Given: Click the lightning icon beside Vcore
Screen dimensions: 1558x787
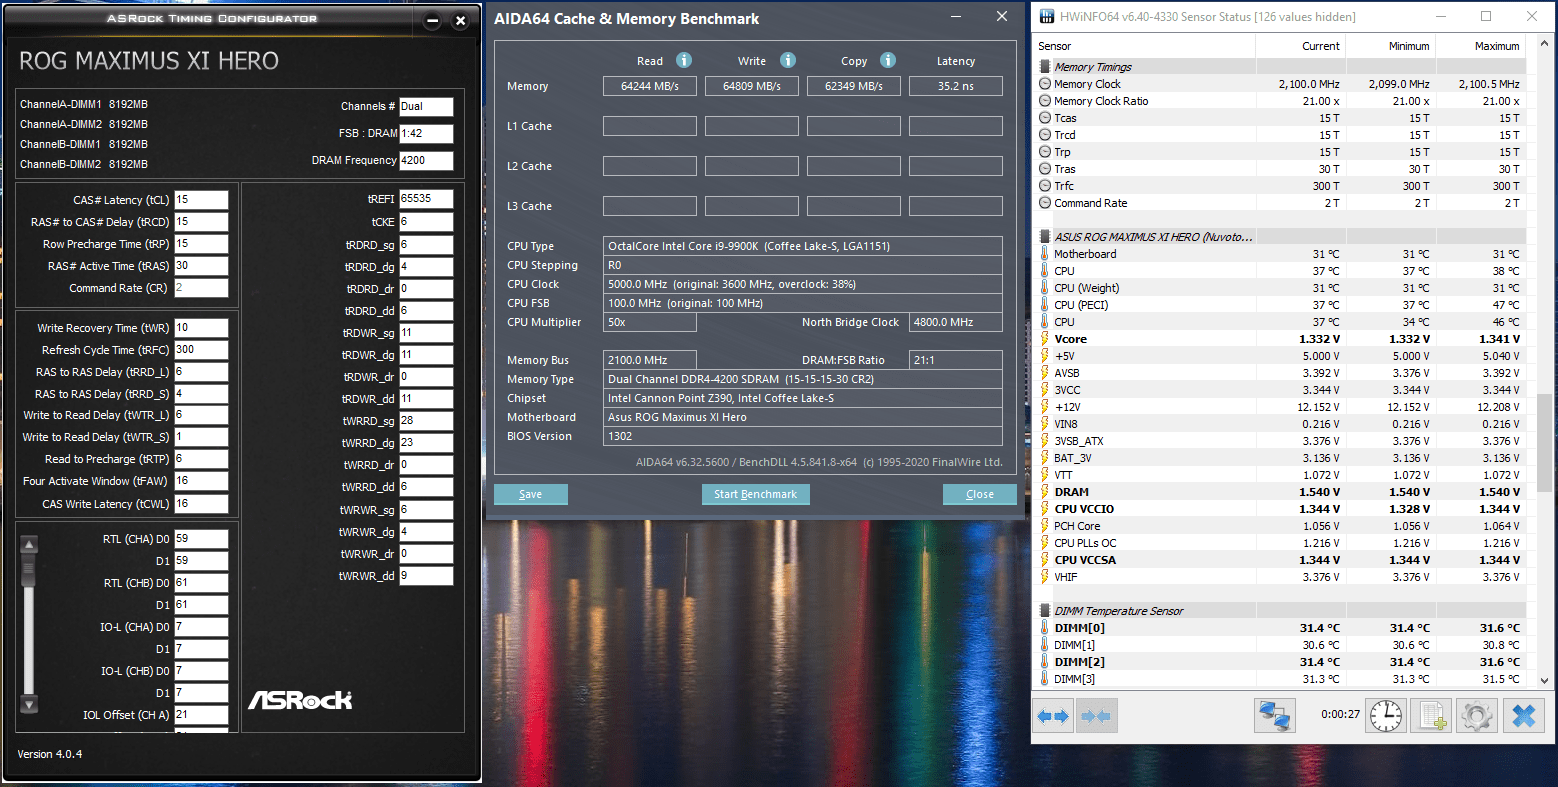Looking at the screenshot, I should pos(1045,339).
